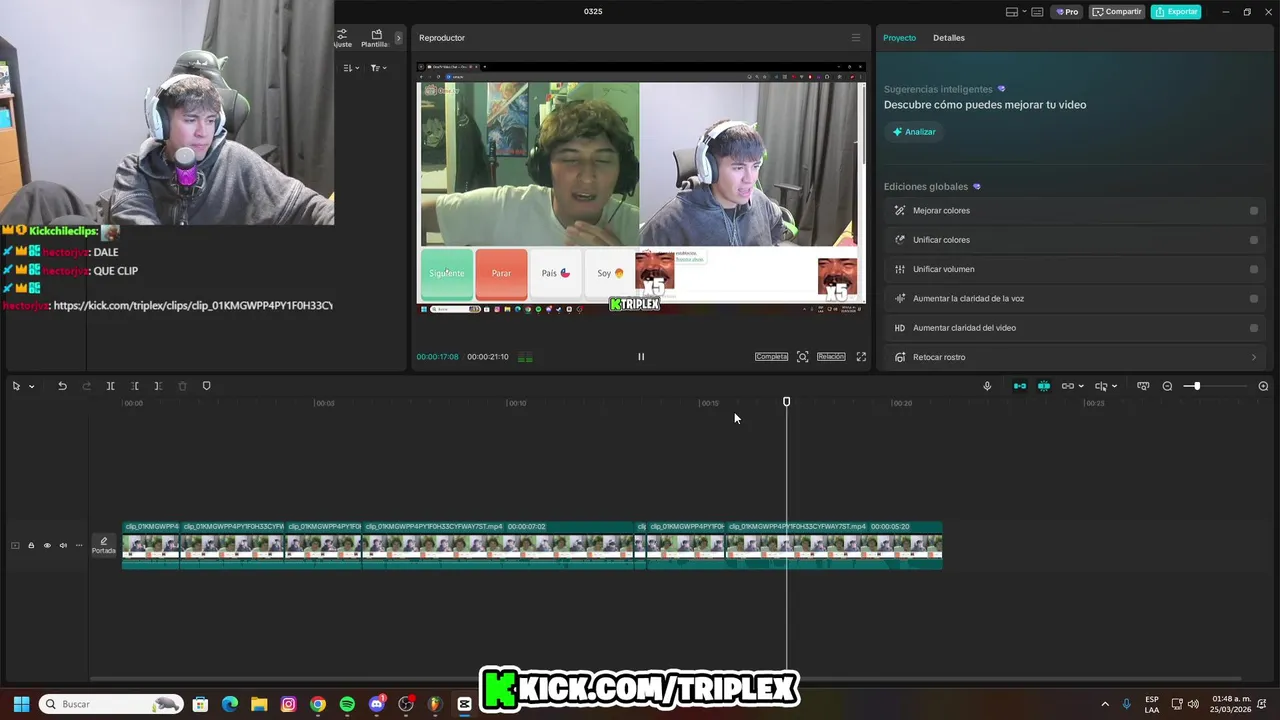Image resolution: width=1280 pixels, height=720 pixels.
Task: Trim clip right of playhead
Action: pos(158,386)
